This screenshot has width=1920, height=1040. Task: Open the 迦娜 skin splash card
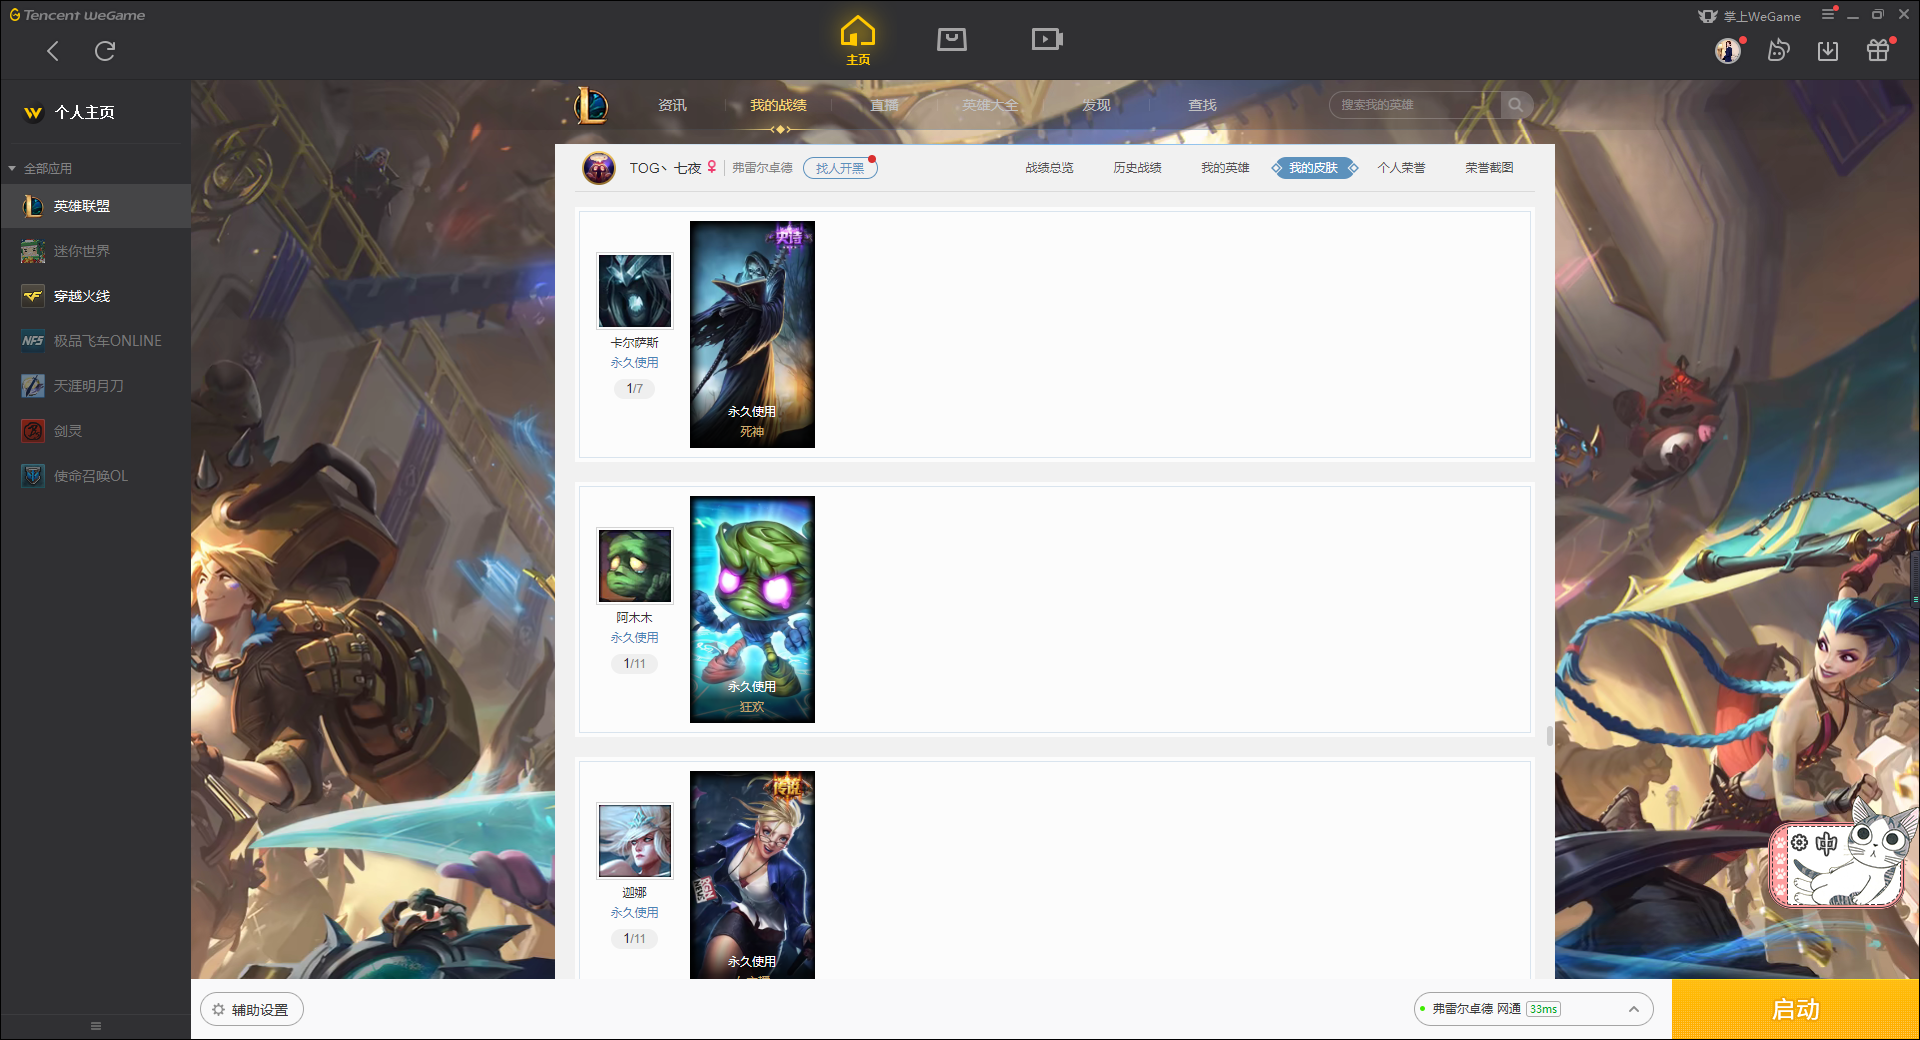[x=752, y=875]
